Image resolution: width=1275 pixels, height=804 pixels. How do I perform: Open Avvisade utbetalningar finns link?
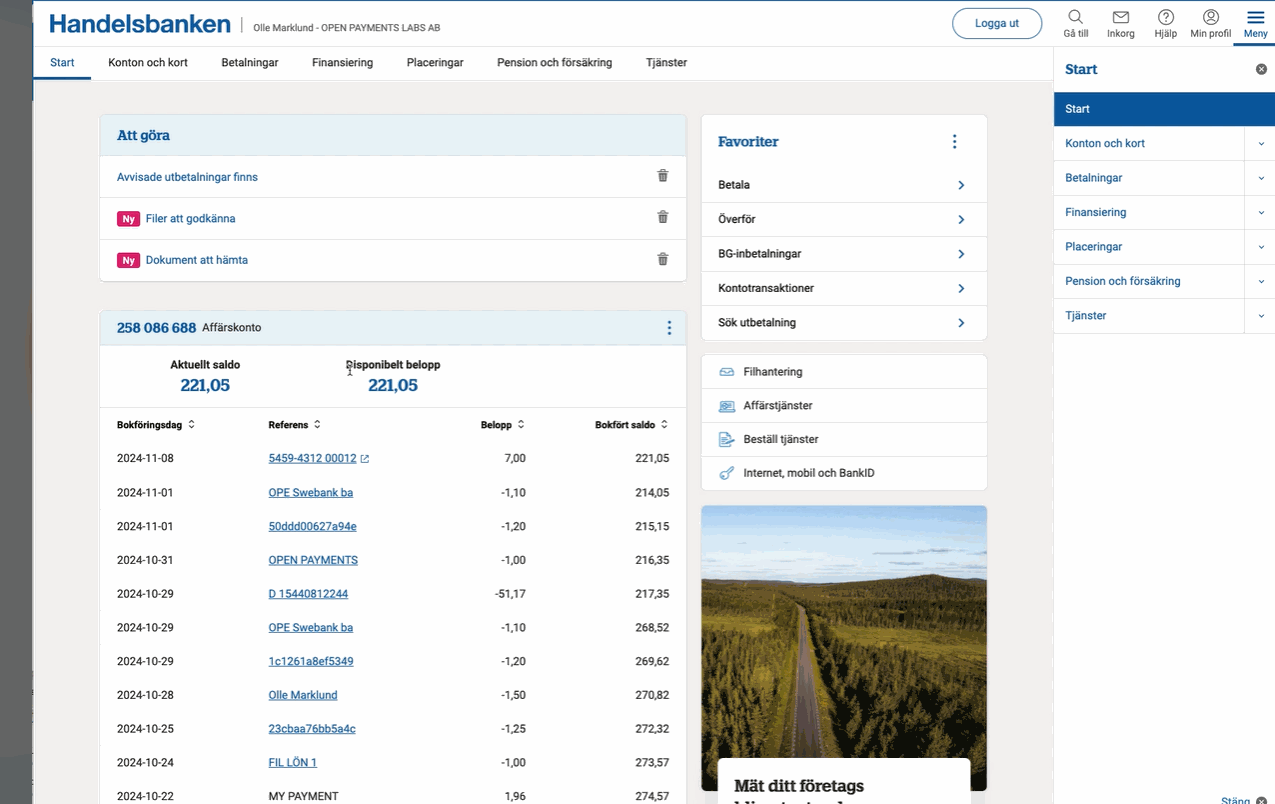tap(187, 177)
